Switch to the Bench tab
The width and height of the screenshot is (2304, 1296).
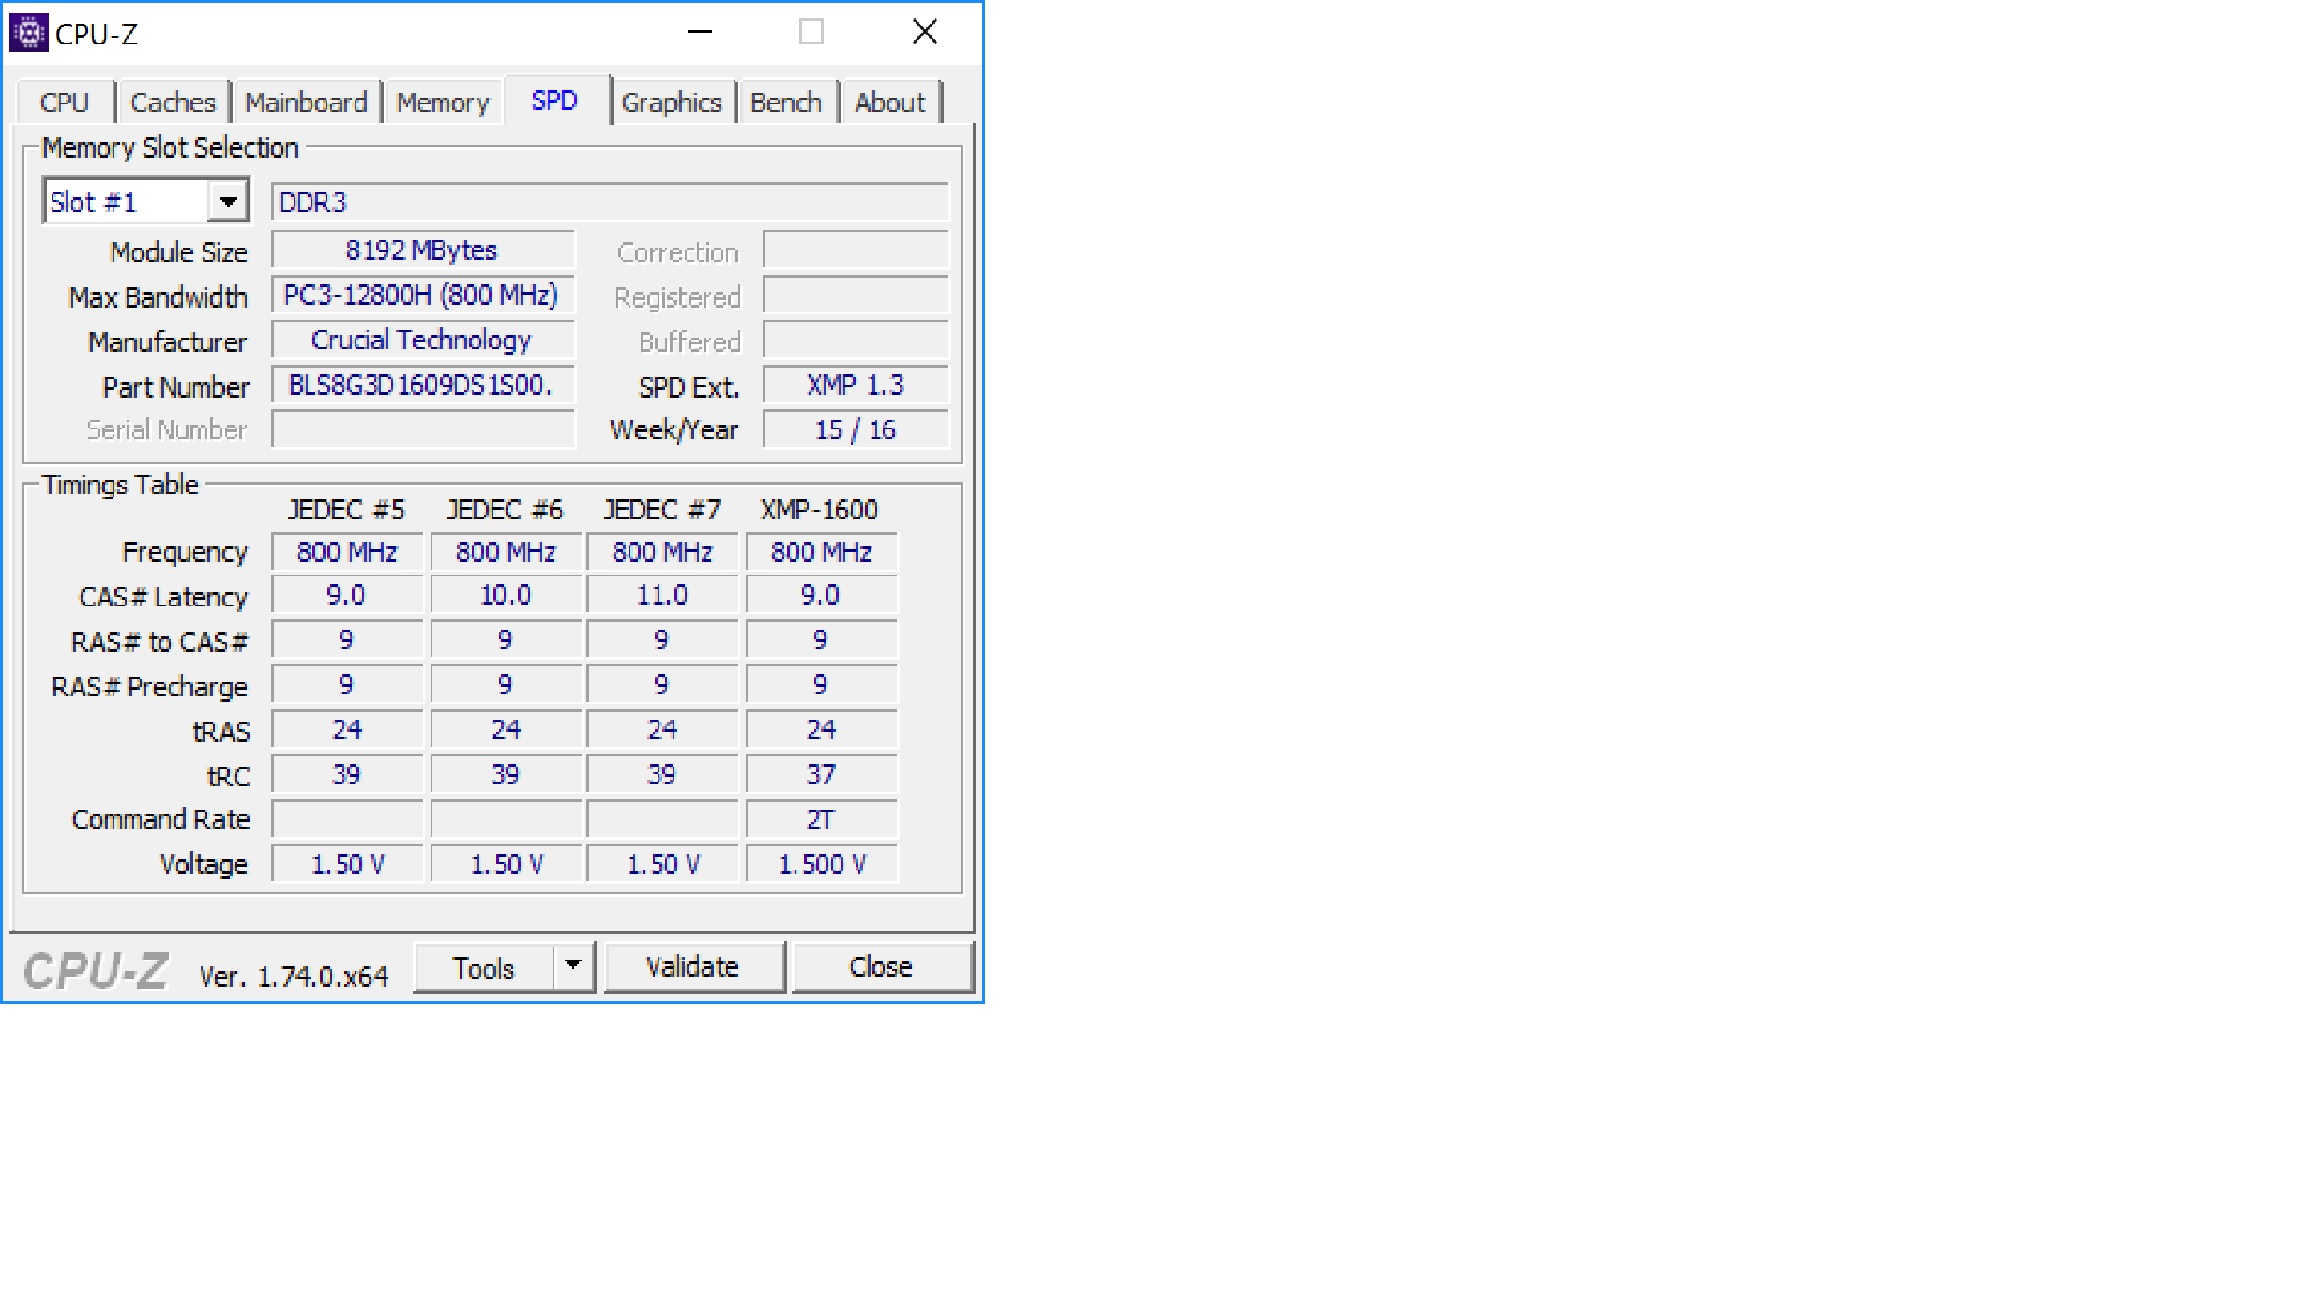coord(785,102)
